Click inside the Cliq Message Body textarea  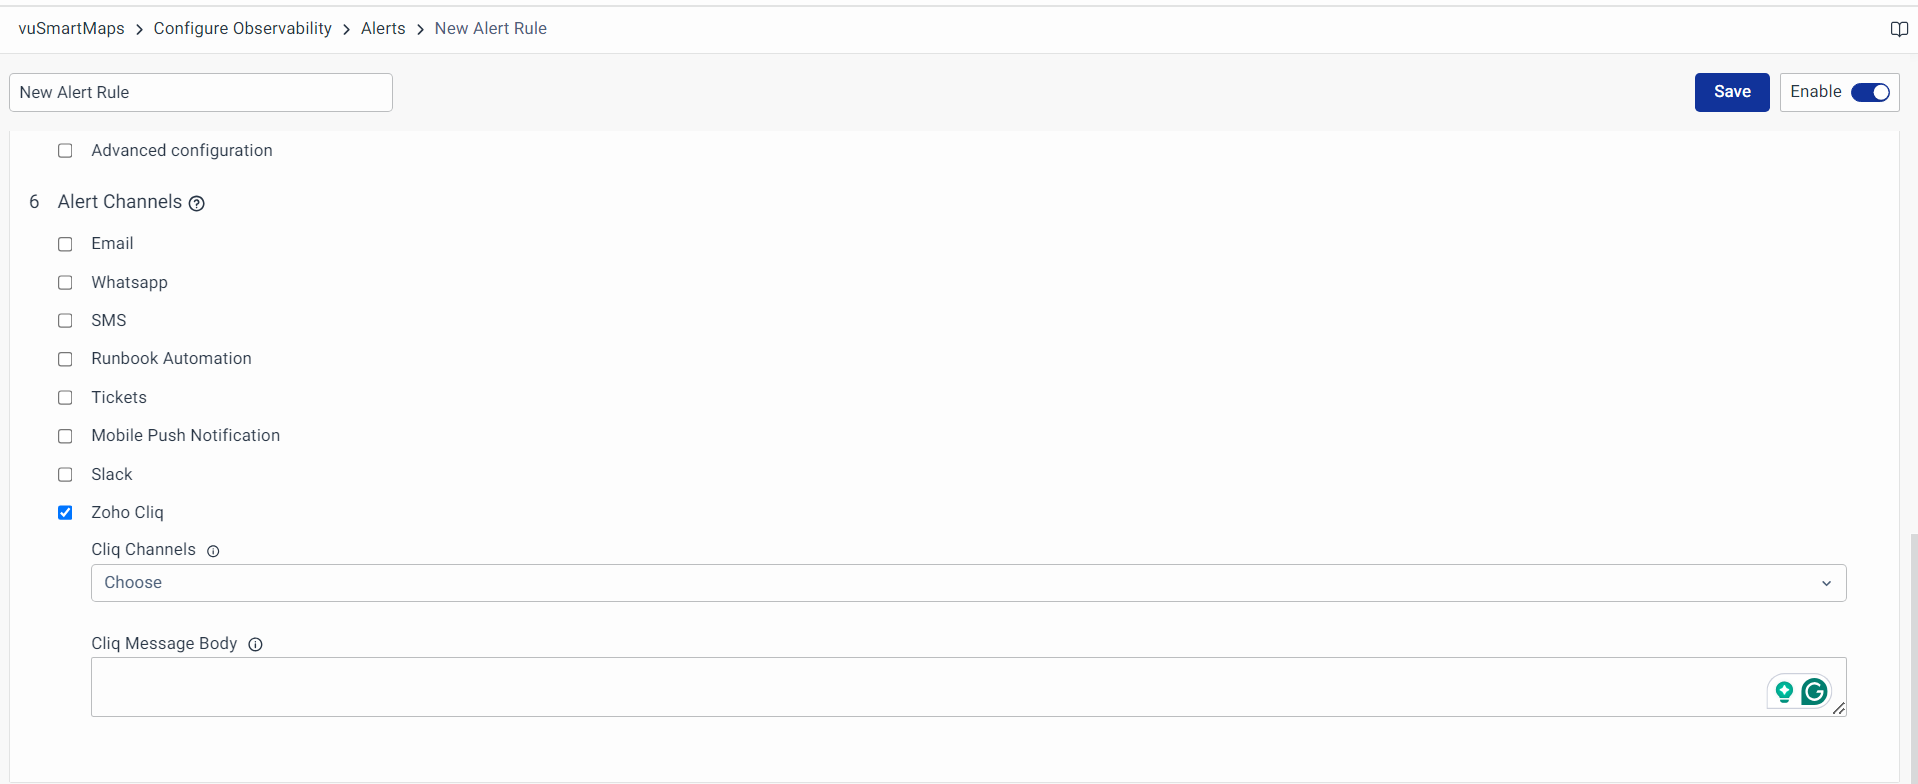tap(900, 687)
